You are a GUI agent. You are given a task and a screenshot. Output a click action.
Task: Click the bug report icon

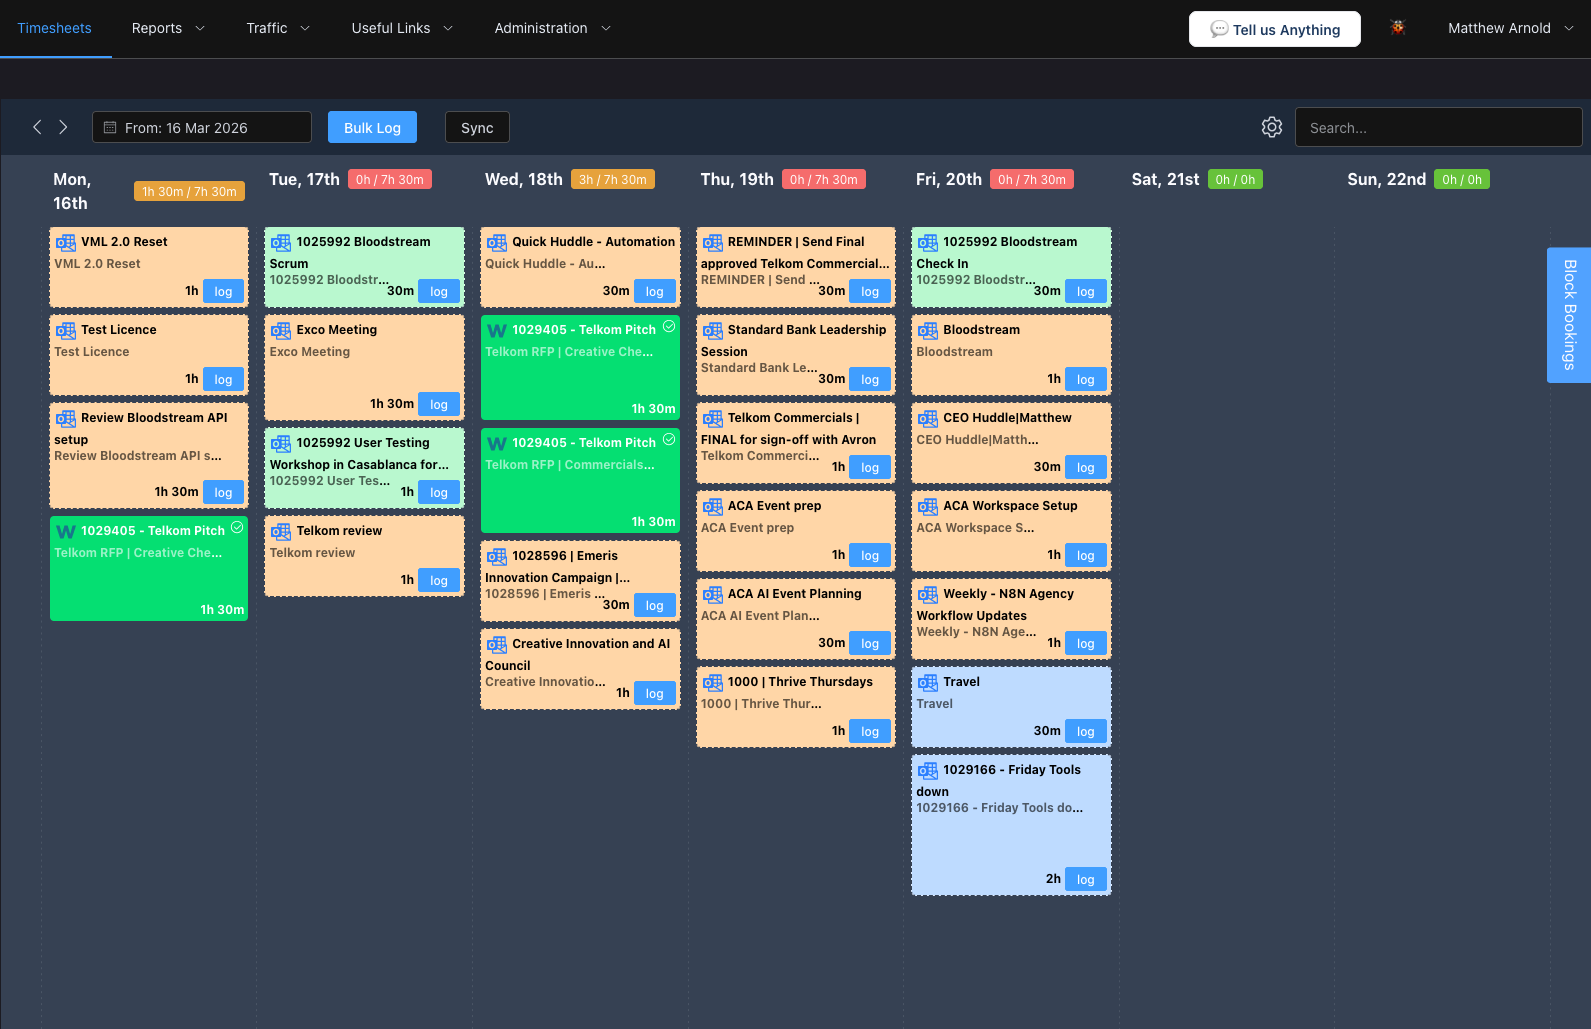point(1398,28)
